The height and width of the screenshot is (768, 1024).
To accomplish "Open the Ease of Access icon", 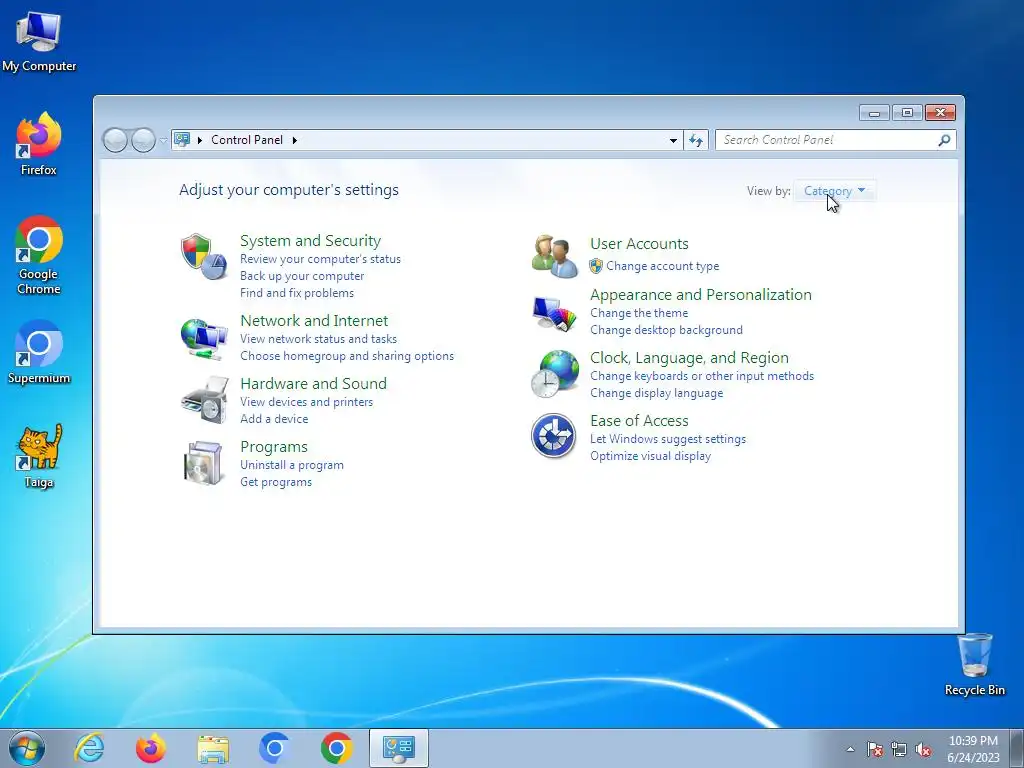I will [553, 436].
